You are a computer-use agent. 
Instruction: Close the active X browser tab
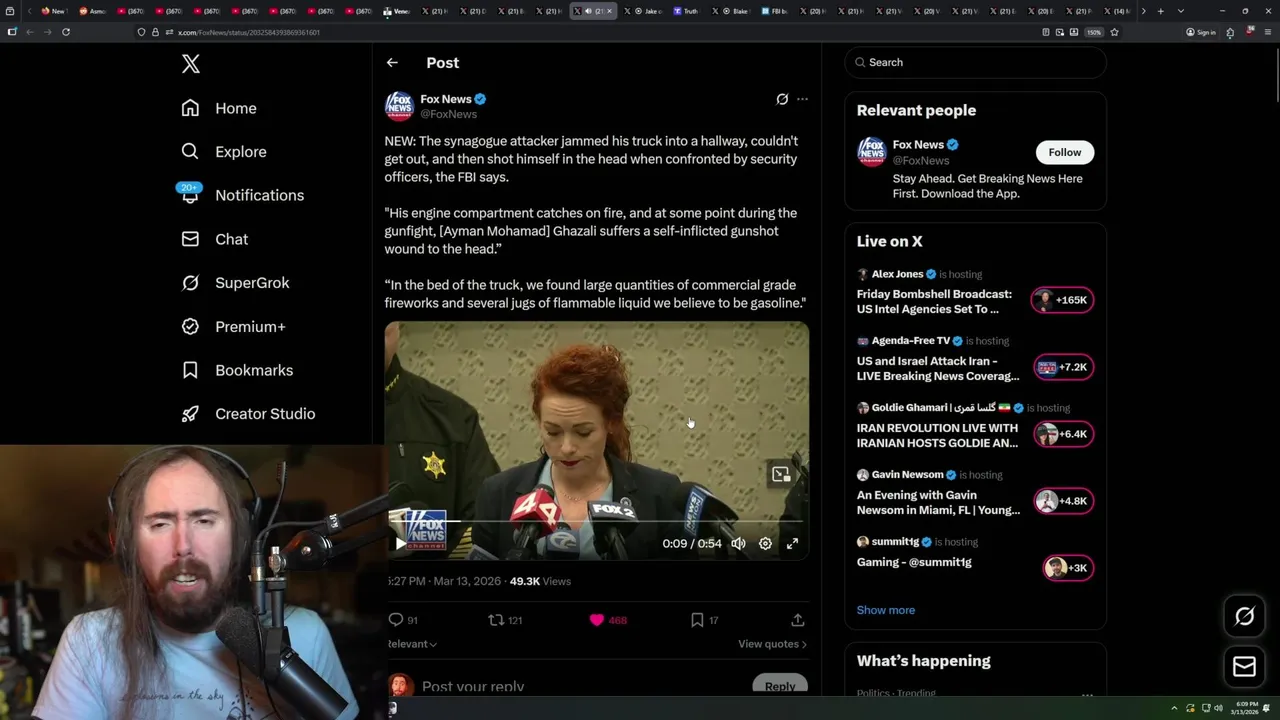609,11
